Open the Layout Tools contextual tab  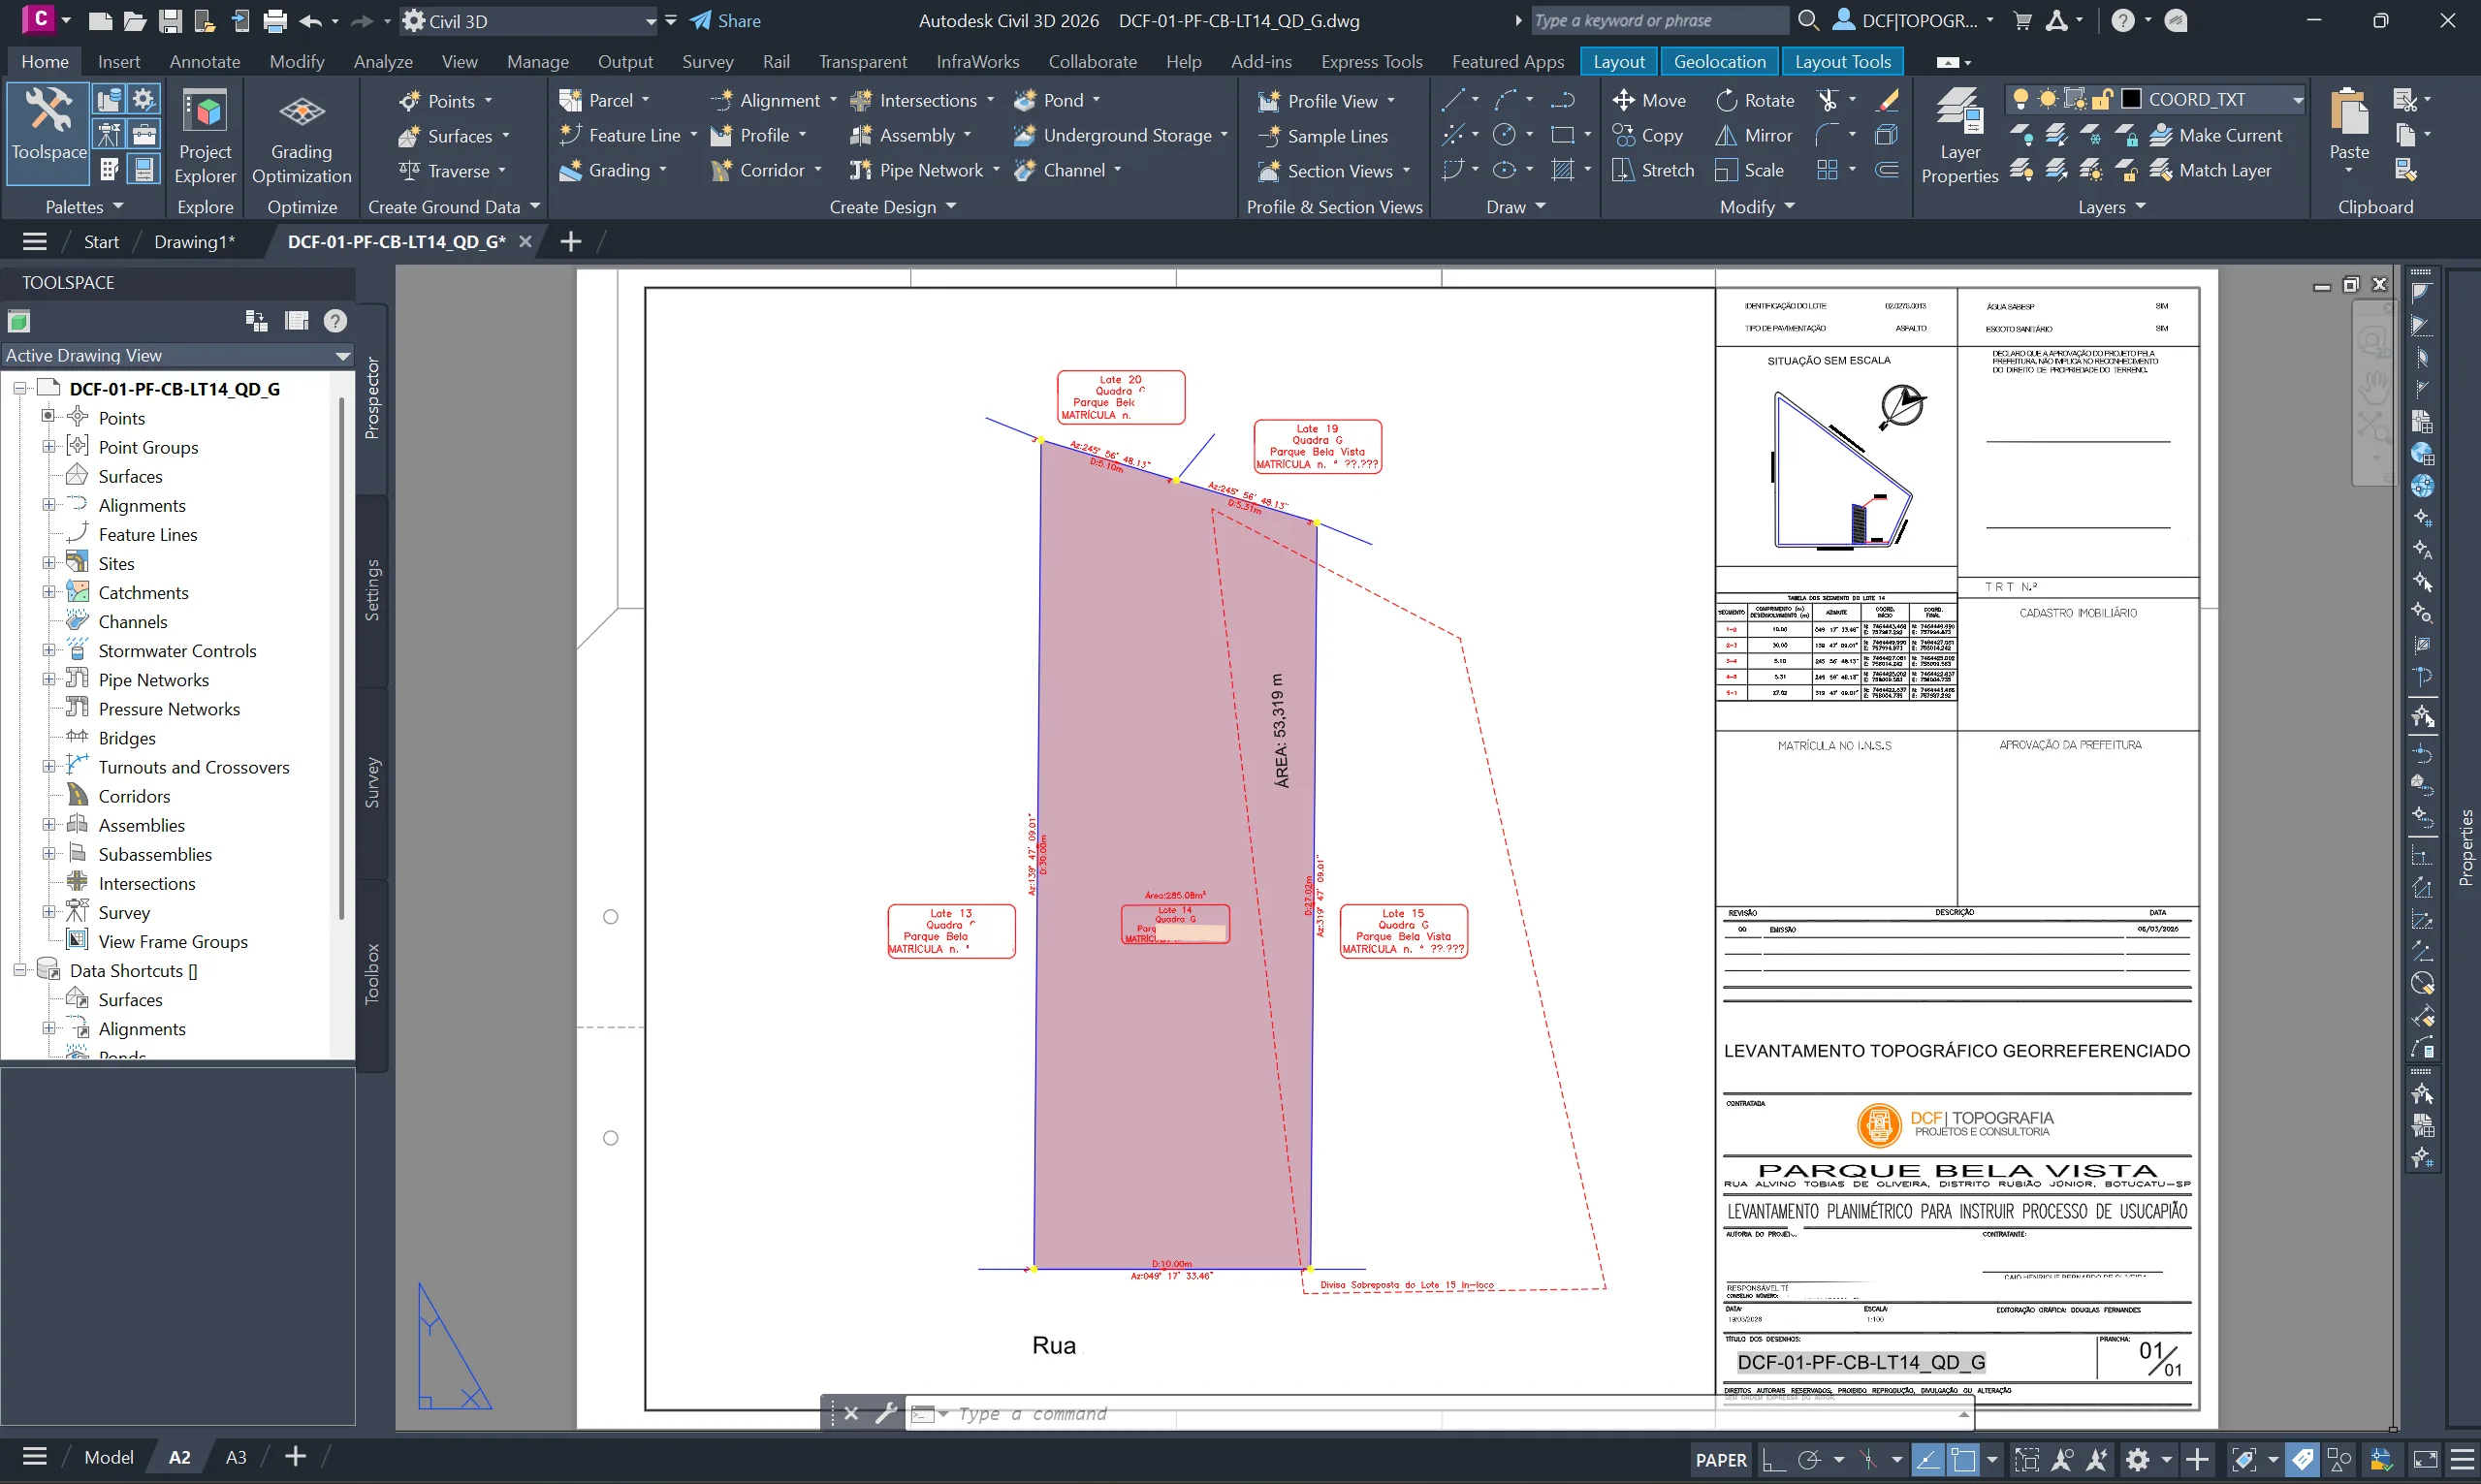pos(1842,61)
